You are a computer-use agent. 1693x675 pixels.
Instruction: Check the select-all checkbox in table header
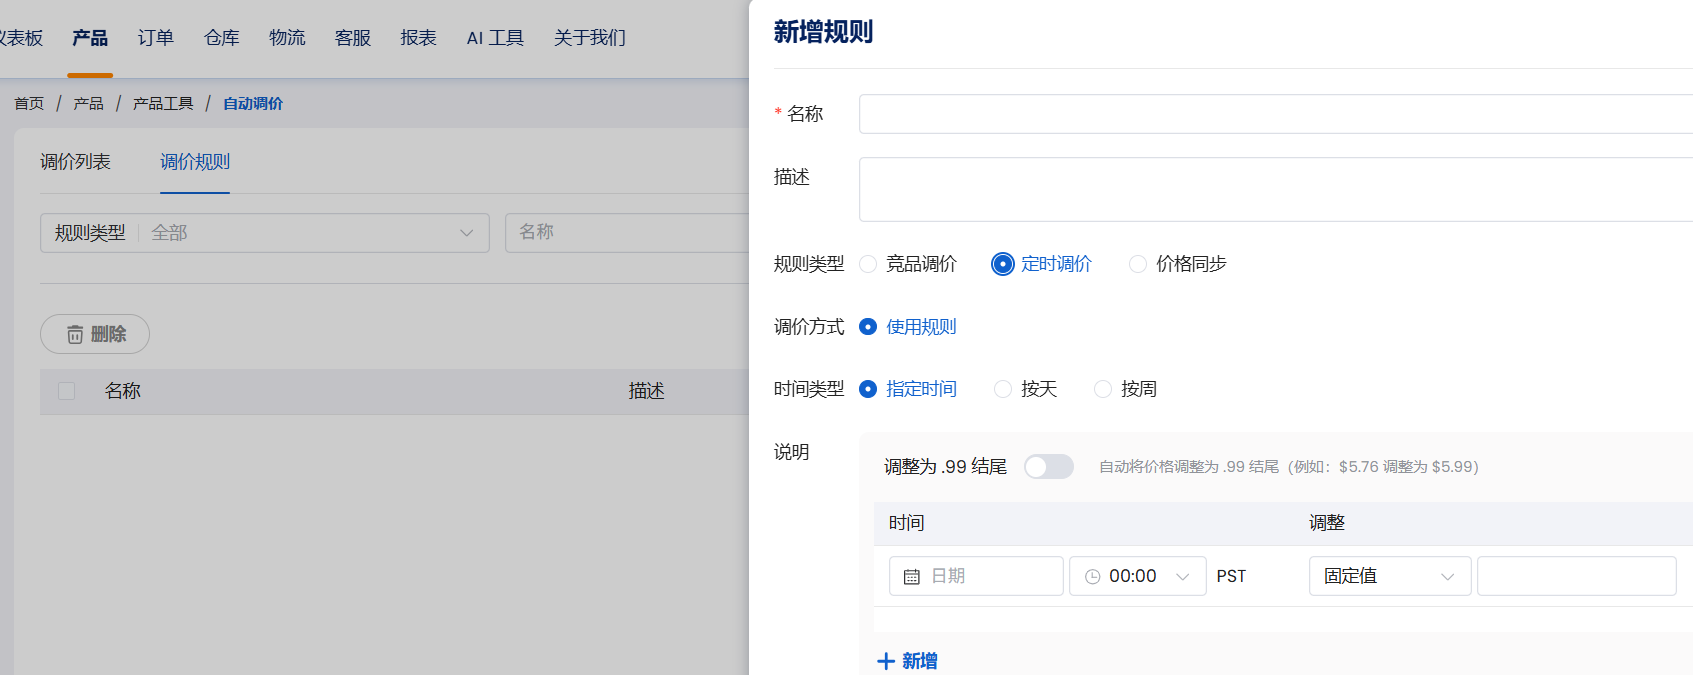coord(67,391)
